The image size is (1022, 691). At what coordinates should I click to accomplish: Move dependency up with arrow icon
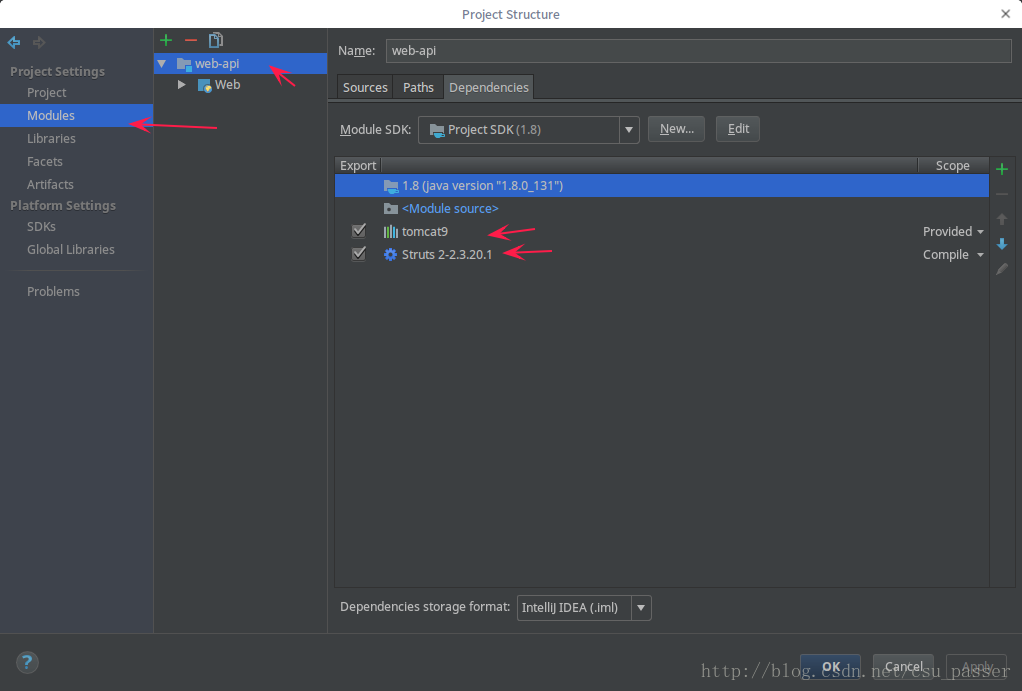(1002, 219)
